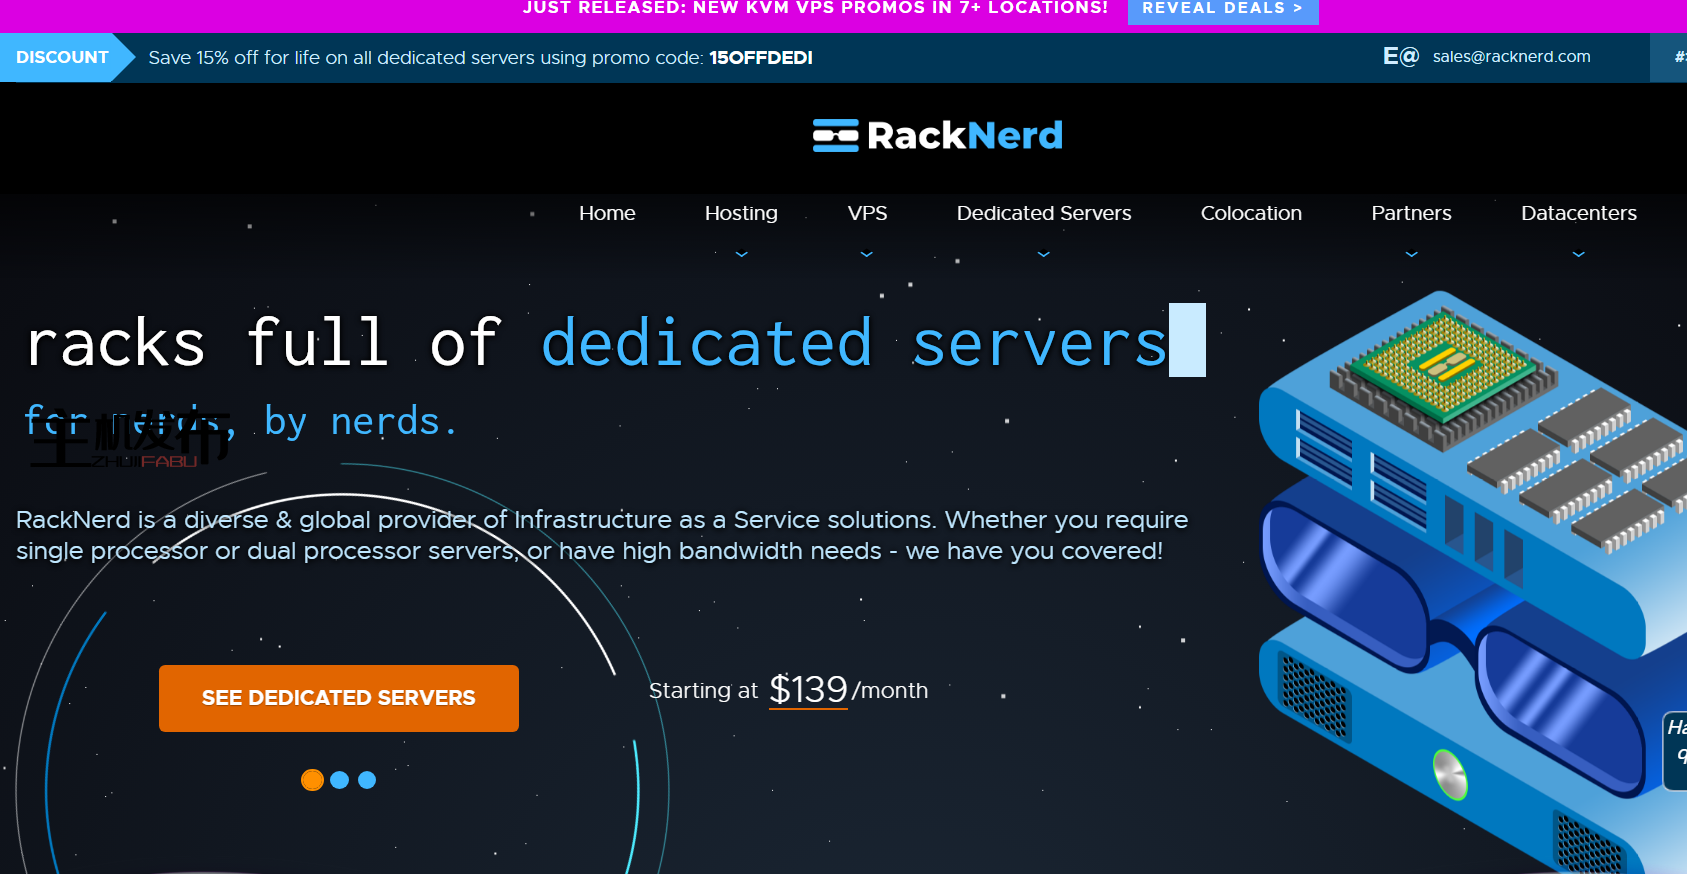Viewport: 1687px width, 874px height.
Task: Click the E@ email icon
Action: click(x=1400, y=57)
